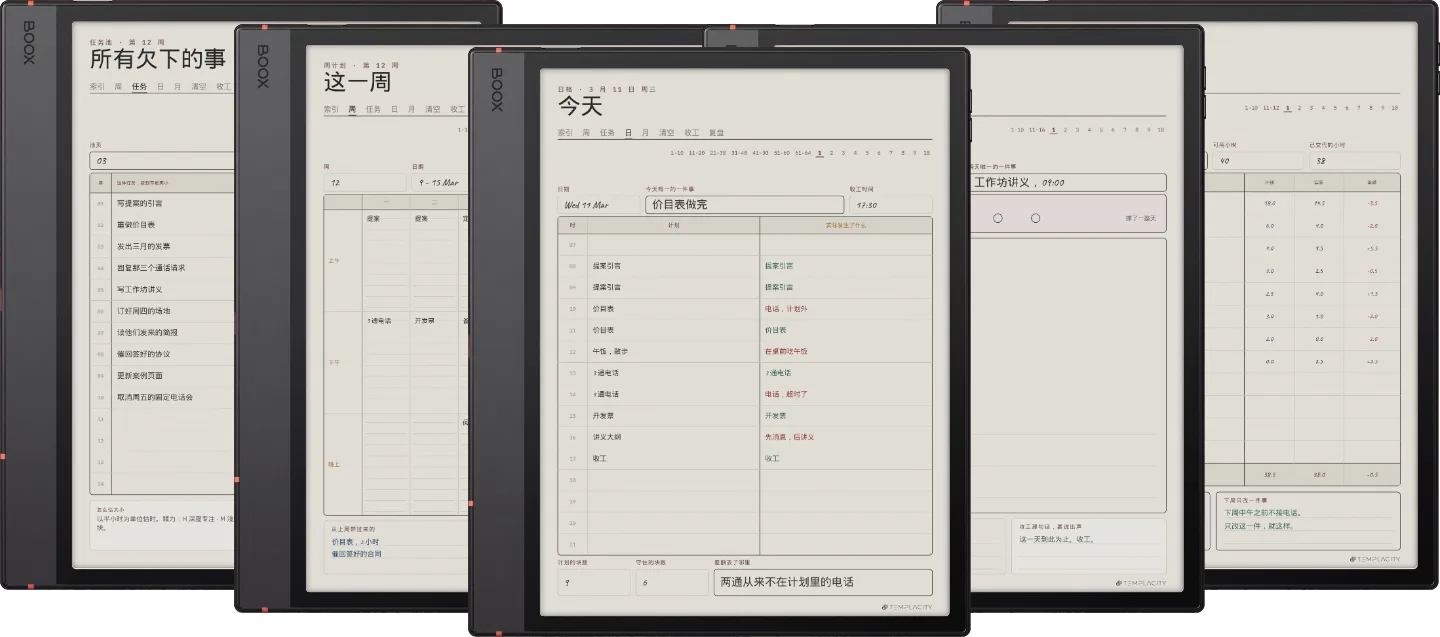This screenshot has width=1440, height=637.
Task: Select the circle nearest 撑了一整天
Action: (1035, 218)
